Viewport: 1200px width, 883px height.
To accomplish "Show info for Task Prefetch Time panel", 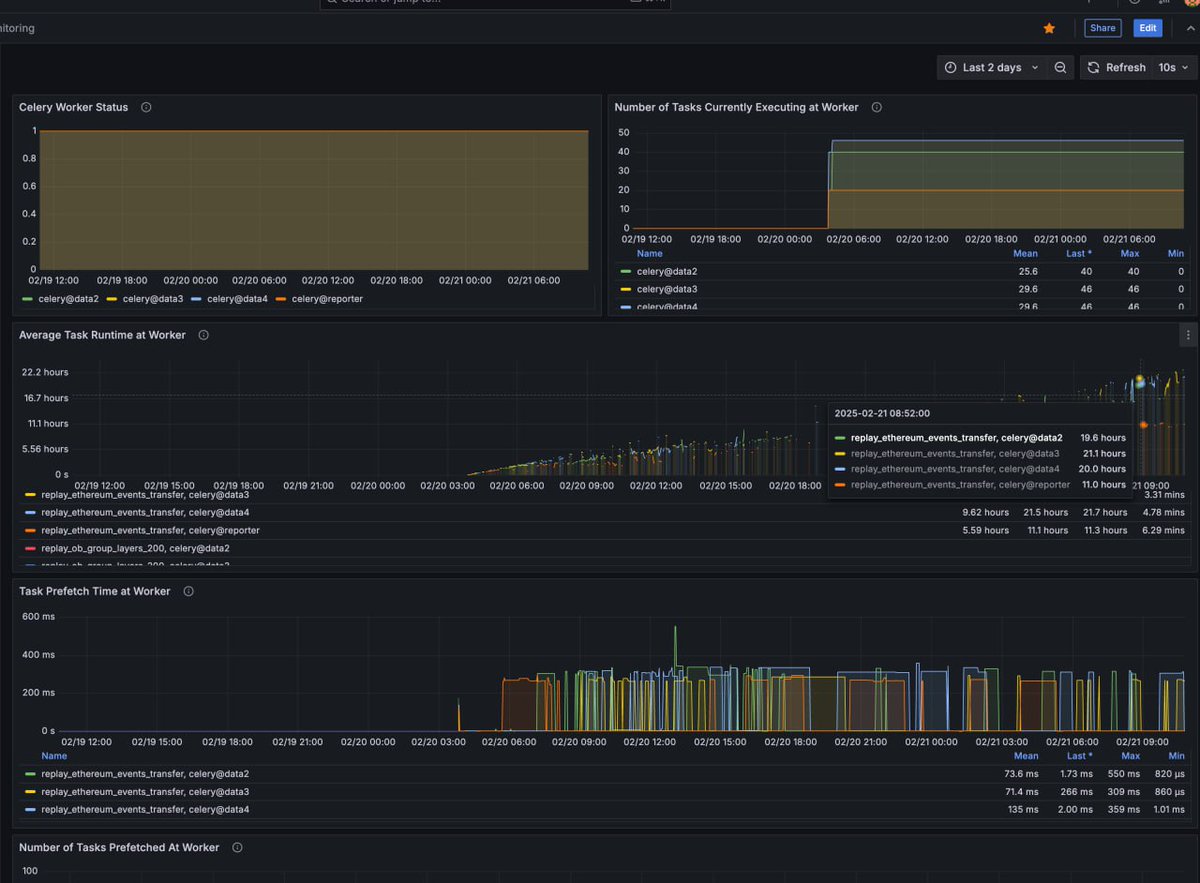I will point(189,591).
